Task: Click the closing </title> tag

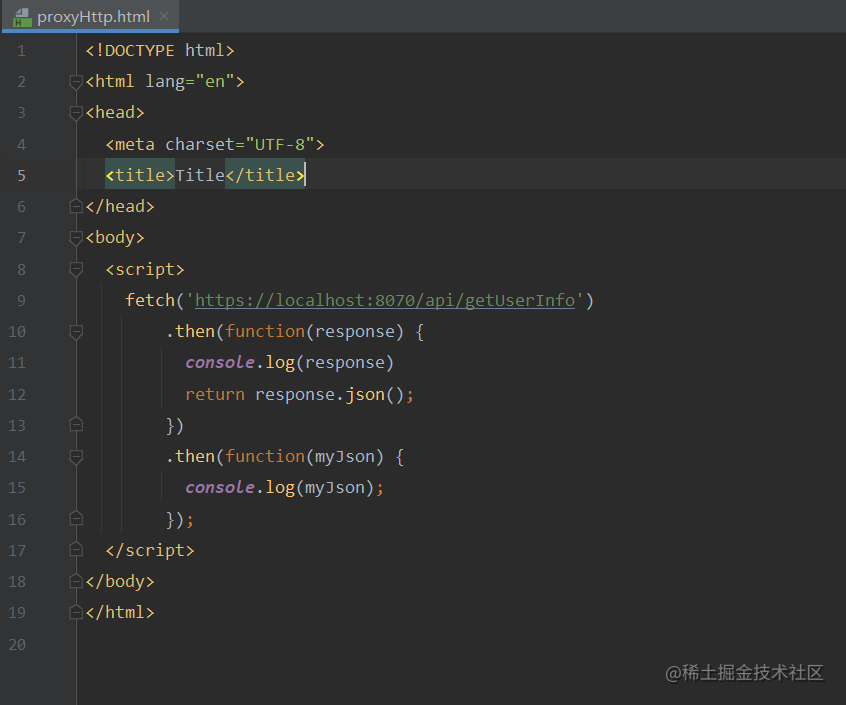Action: point(265,175)
